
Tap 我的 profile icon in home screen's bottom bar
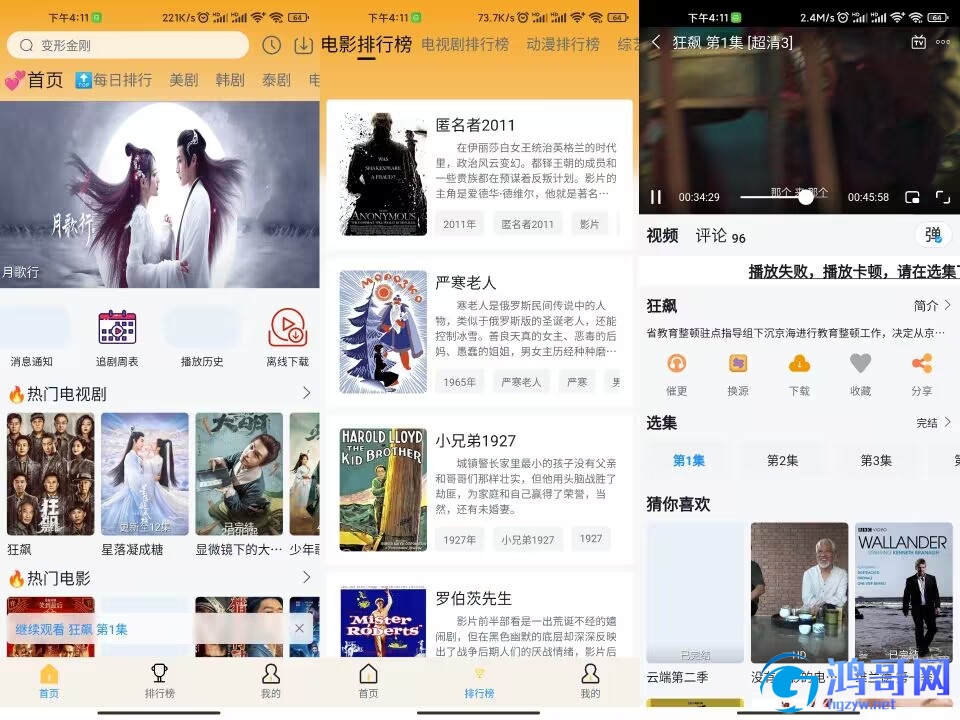271,673
